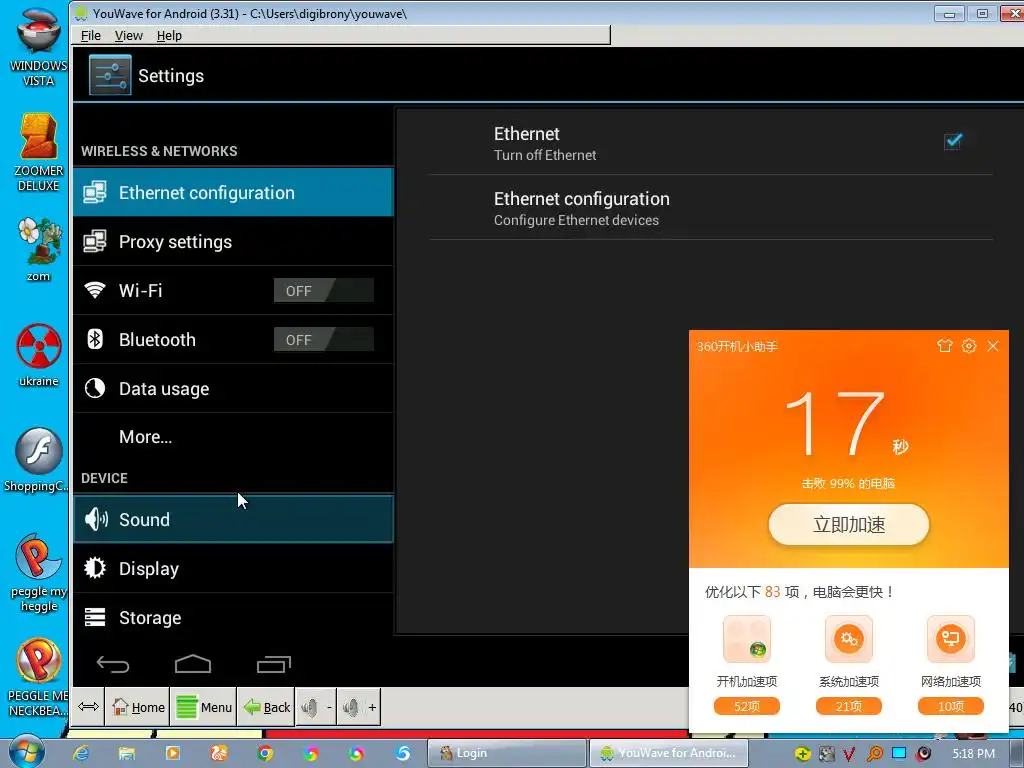Click the Bluetooth icon in Settings
The image size is (1024, 768).
point(95,339)
